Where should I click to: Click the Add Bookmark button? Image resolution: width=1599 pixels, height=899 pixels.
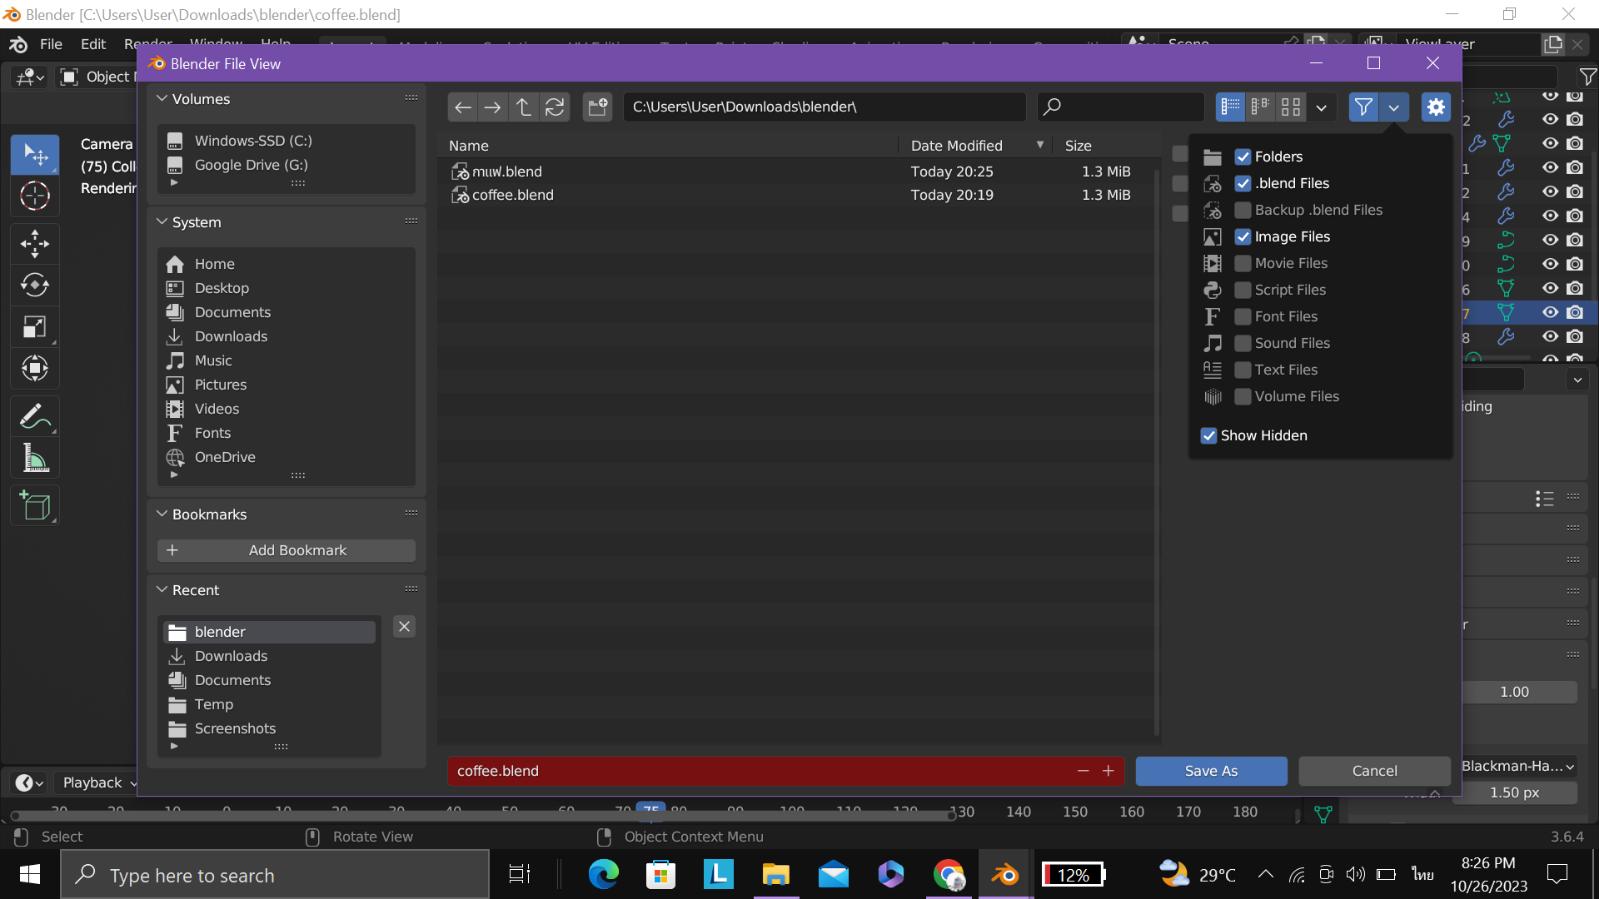pyautogui.click(x=286, y=551)
